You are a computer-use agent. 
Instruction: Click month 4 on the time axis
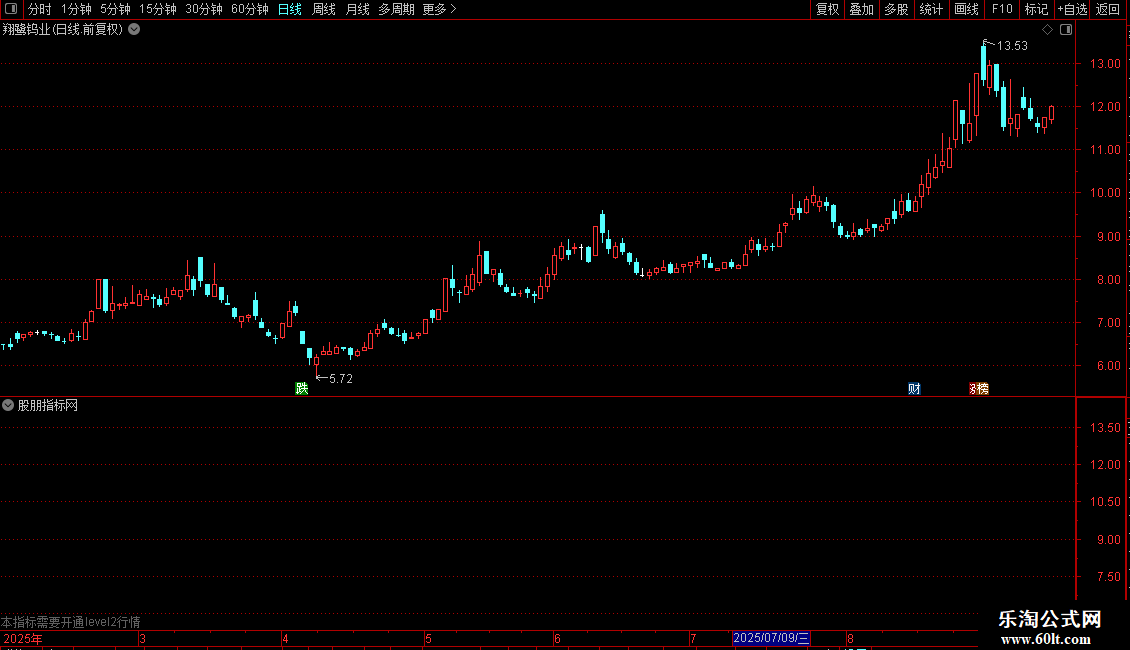pos(285,639)
